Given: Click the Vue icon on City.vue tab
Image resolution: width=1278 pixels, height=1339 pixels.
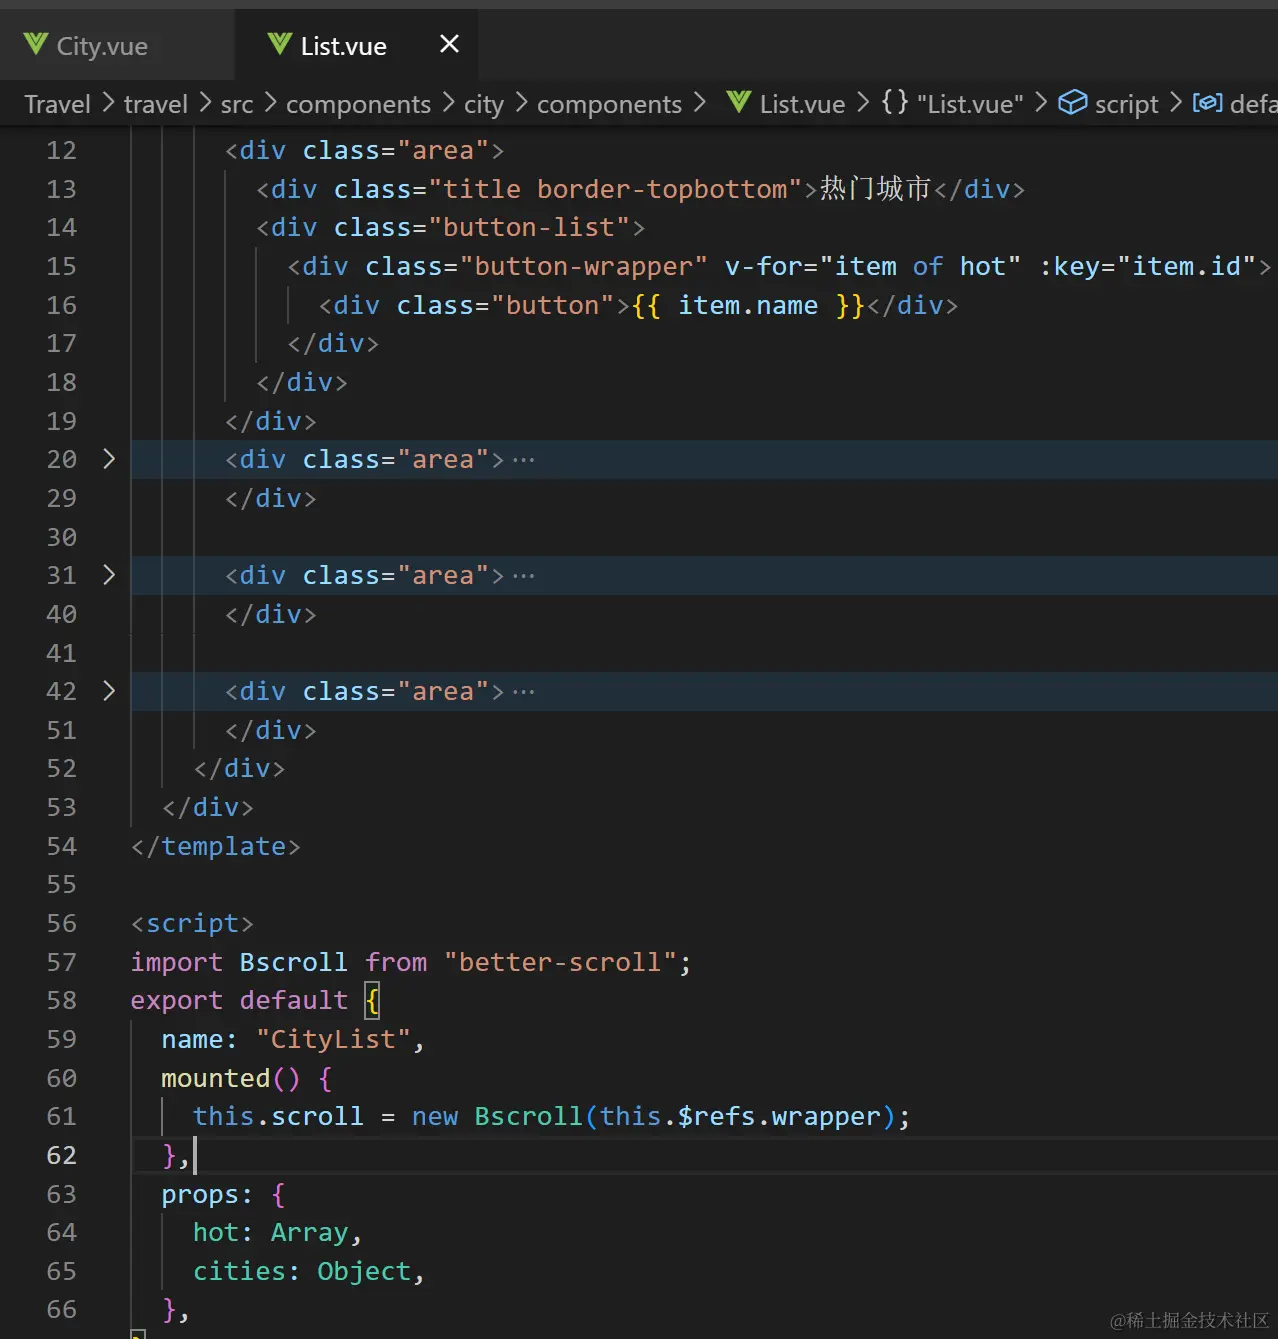Looking at the screenshot, I should [x=36, y=45].
